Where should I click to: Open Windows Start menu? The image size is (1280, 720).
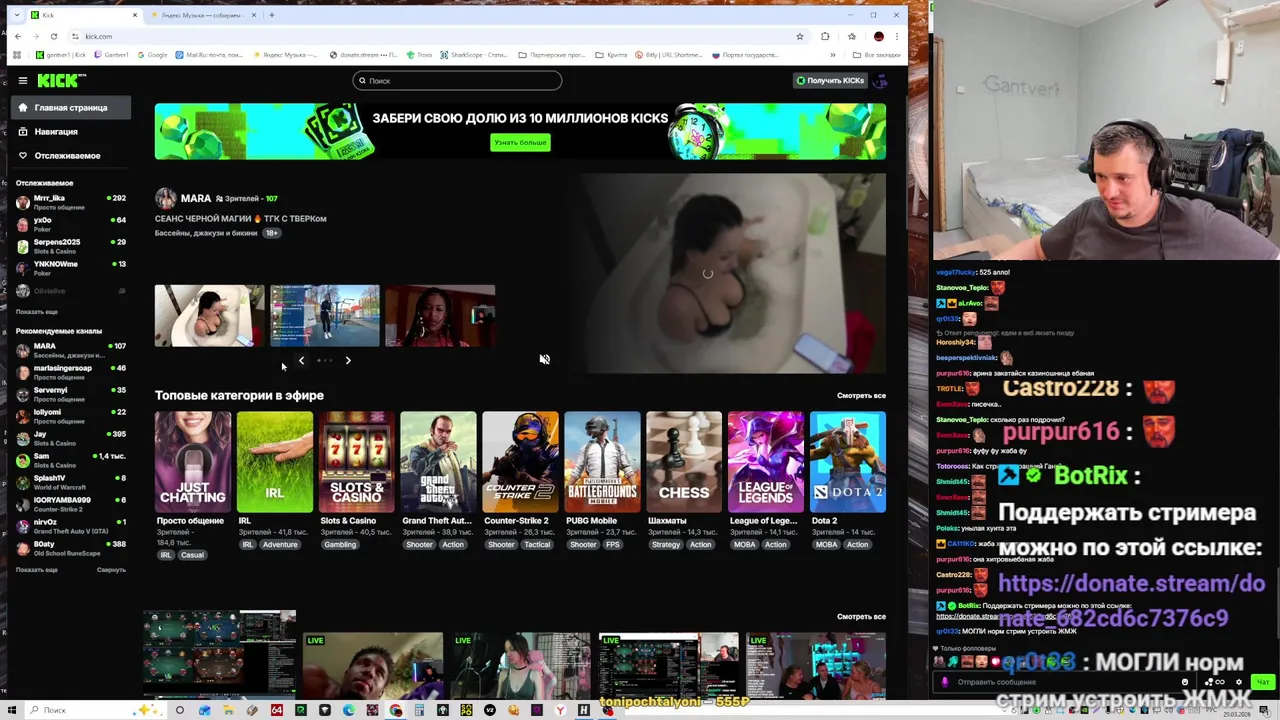click(x=11, y=710)
